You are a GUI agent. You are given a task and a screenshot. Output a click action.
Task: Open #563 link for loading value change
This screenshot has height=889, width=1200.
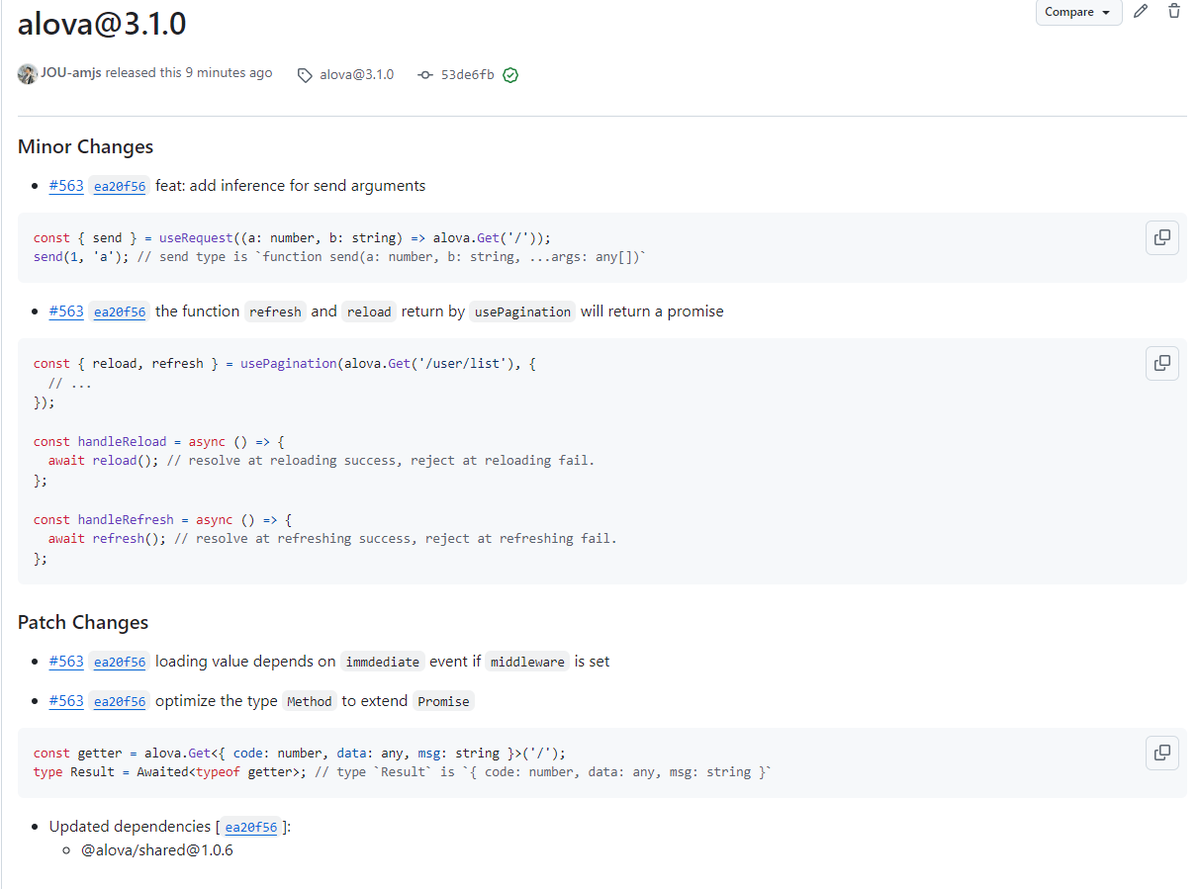66,661
